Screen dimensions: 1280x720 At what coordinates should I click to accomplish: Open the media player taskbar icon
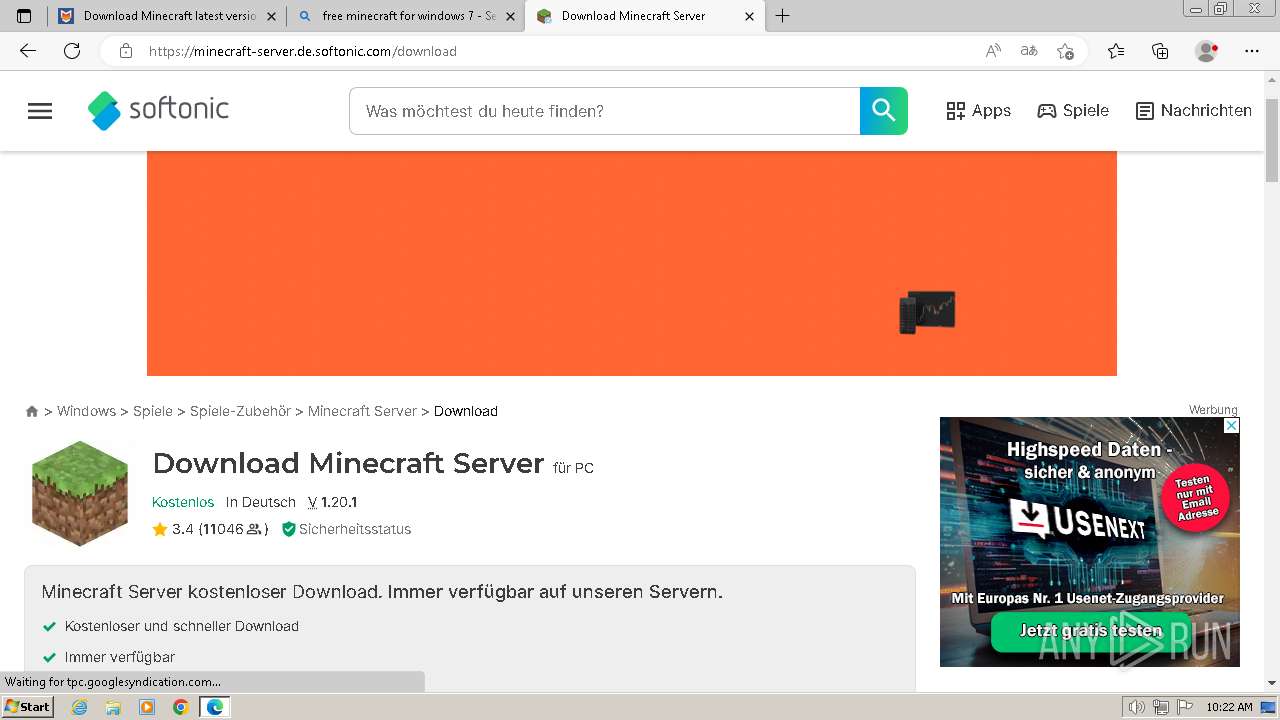(147, 707)
